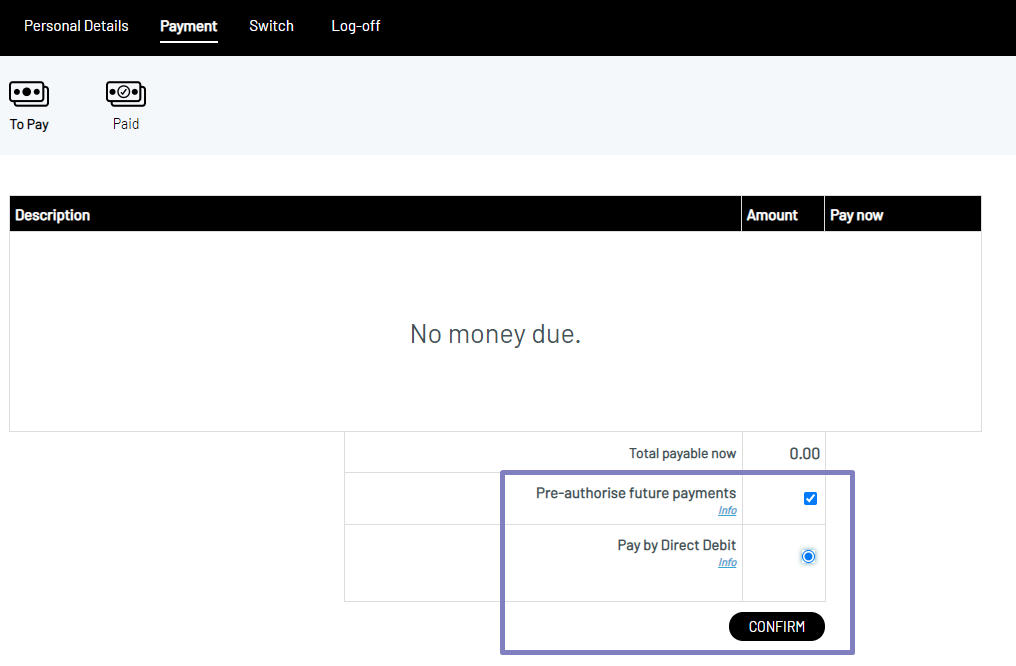Click the Amount column header
The height and width of the screenshot is (666, 1016).
772,215
